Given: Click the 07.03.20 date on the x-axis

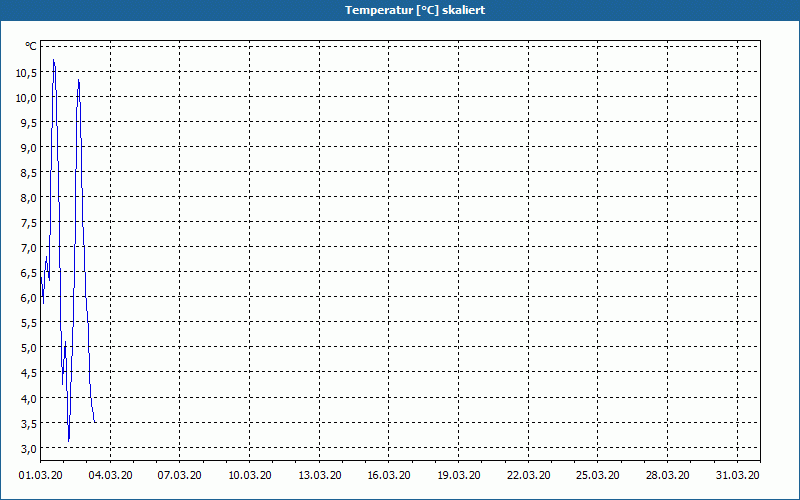Looking at the screenshot, I should click(x=180, y=475).
